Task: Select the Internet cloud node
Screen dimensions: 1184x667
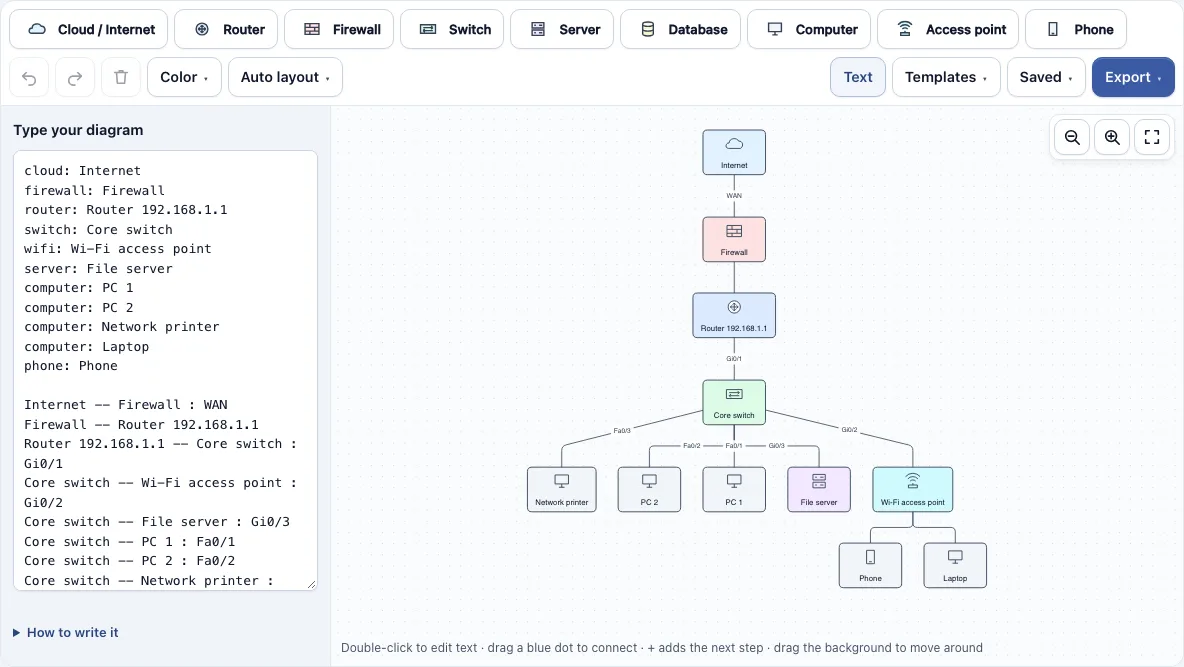Action: [734, 153]
